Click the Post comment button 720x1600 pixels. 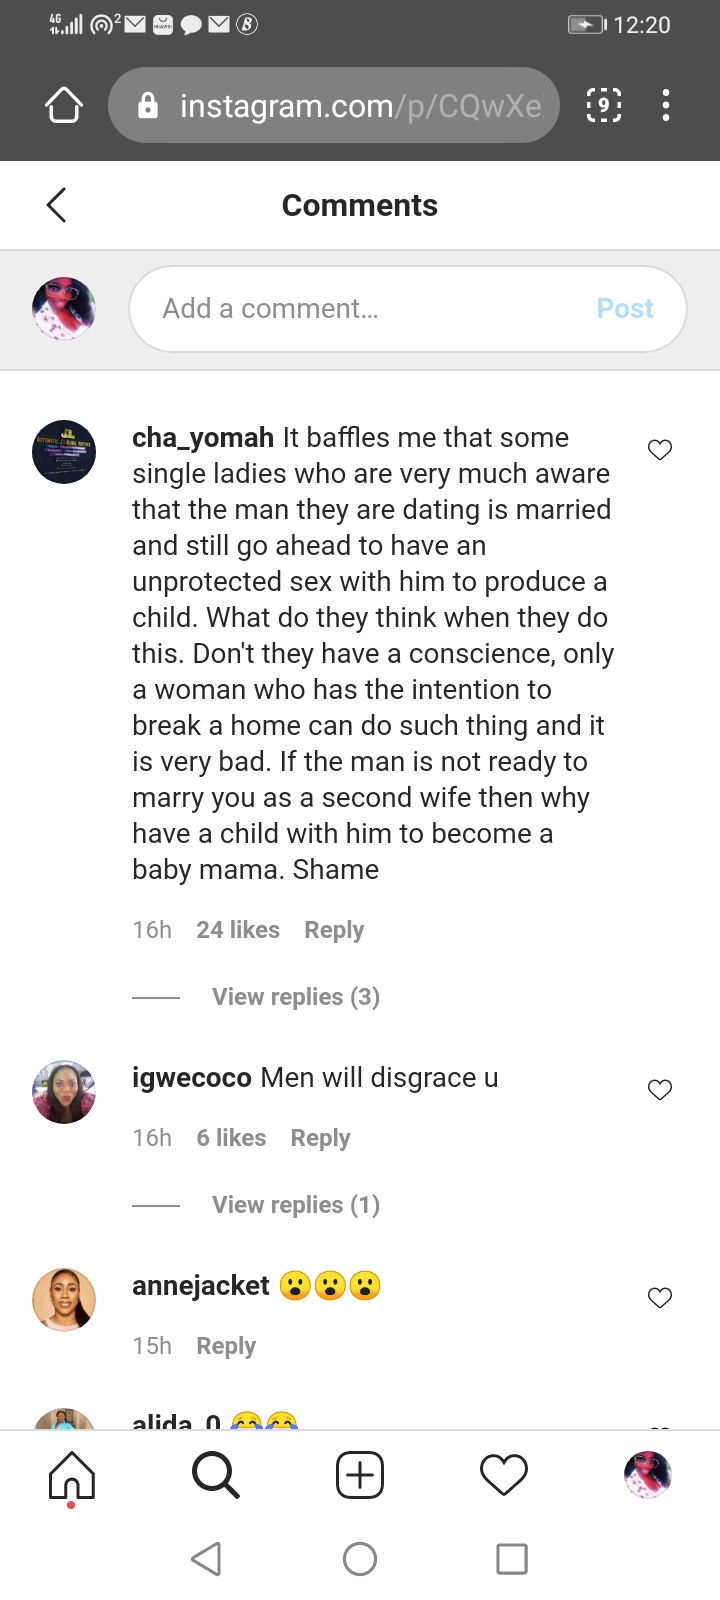(x=625, y=309)
